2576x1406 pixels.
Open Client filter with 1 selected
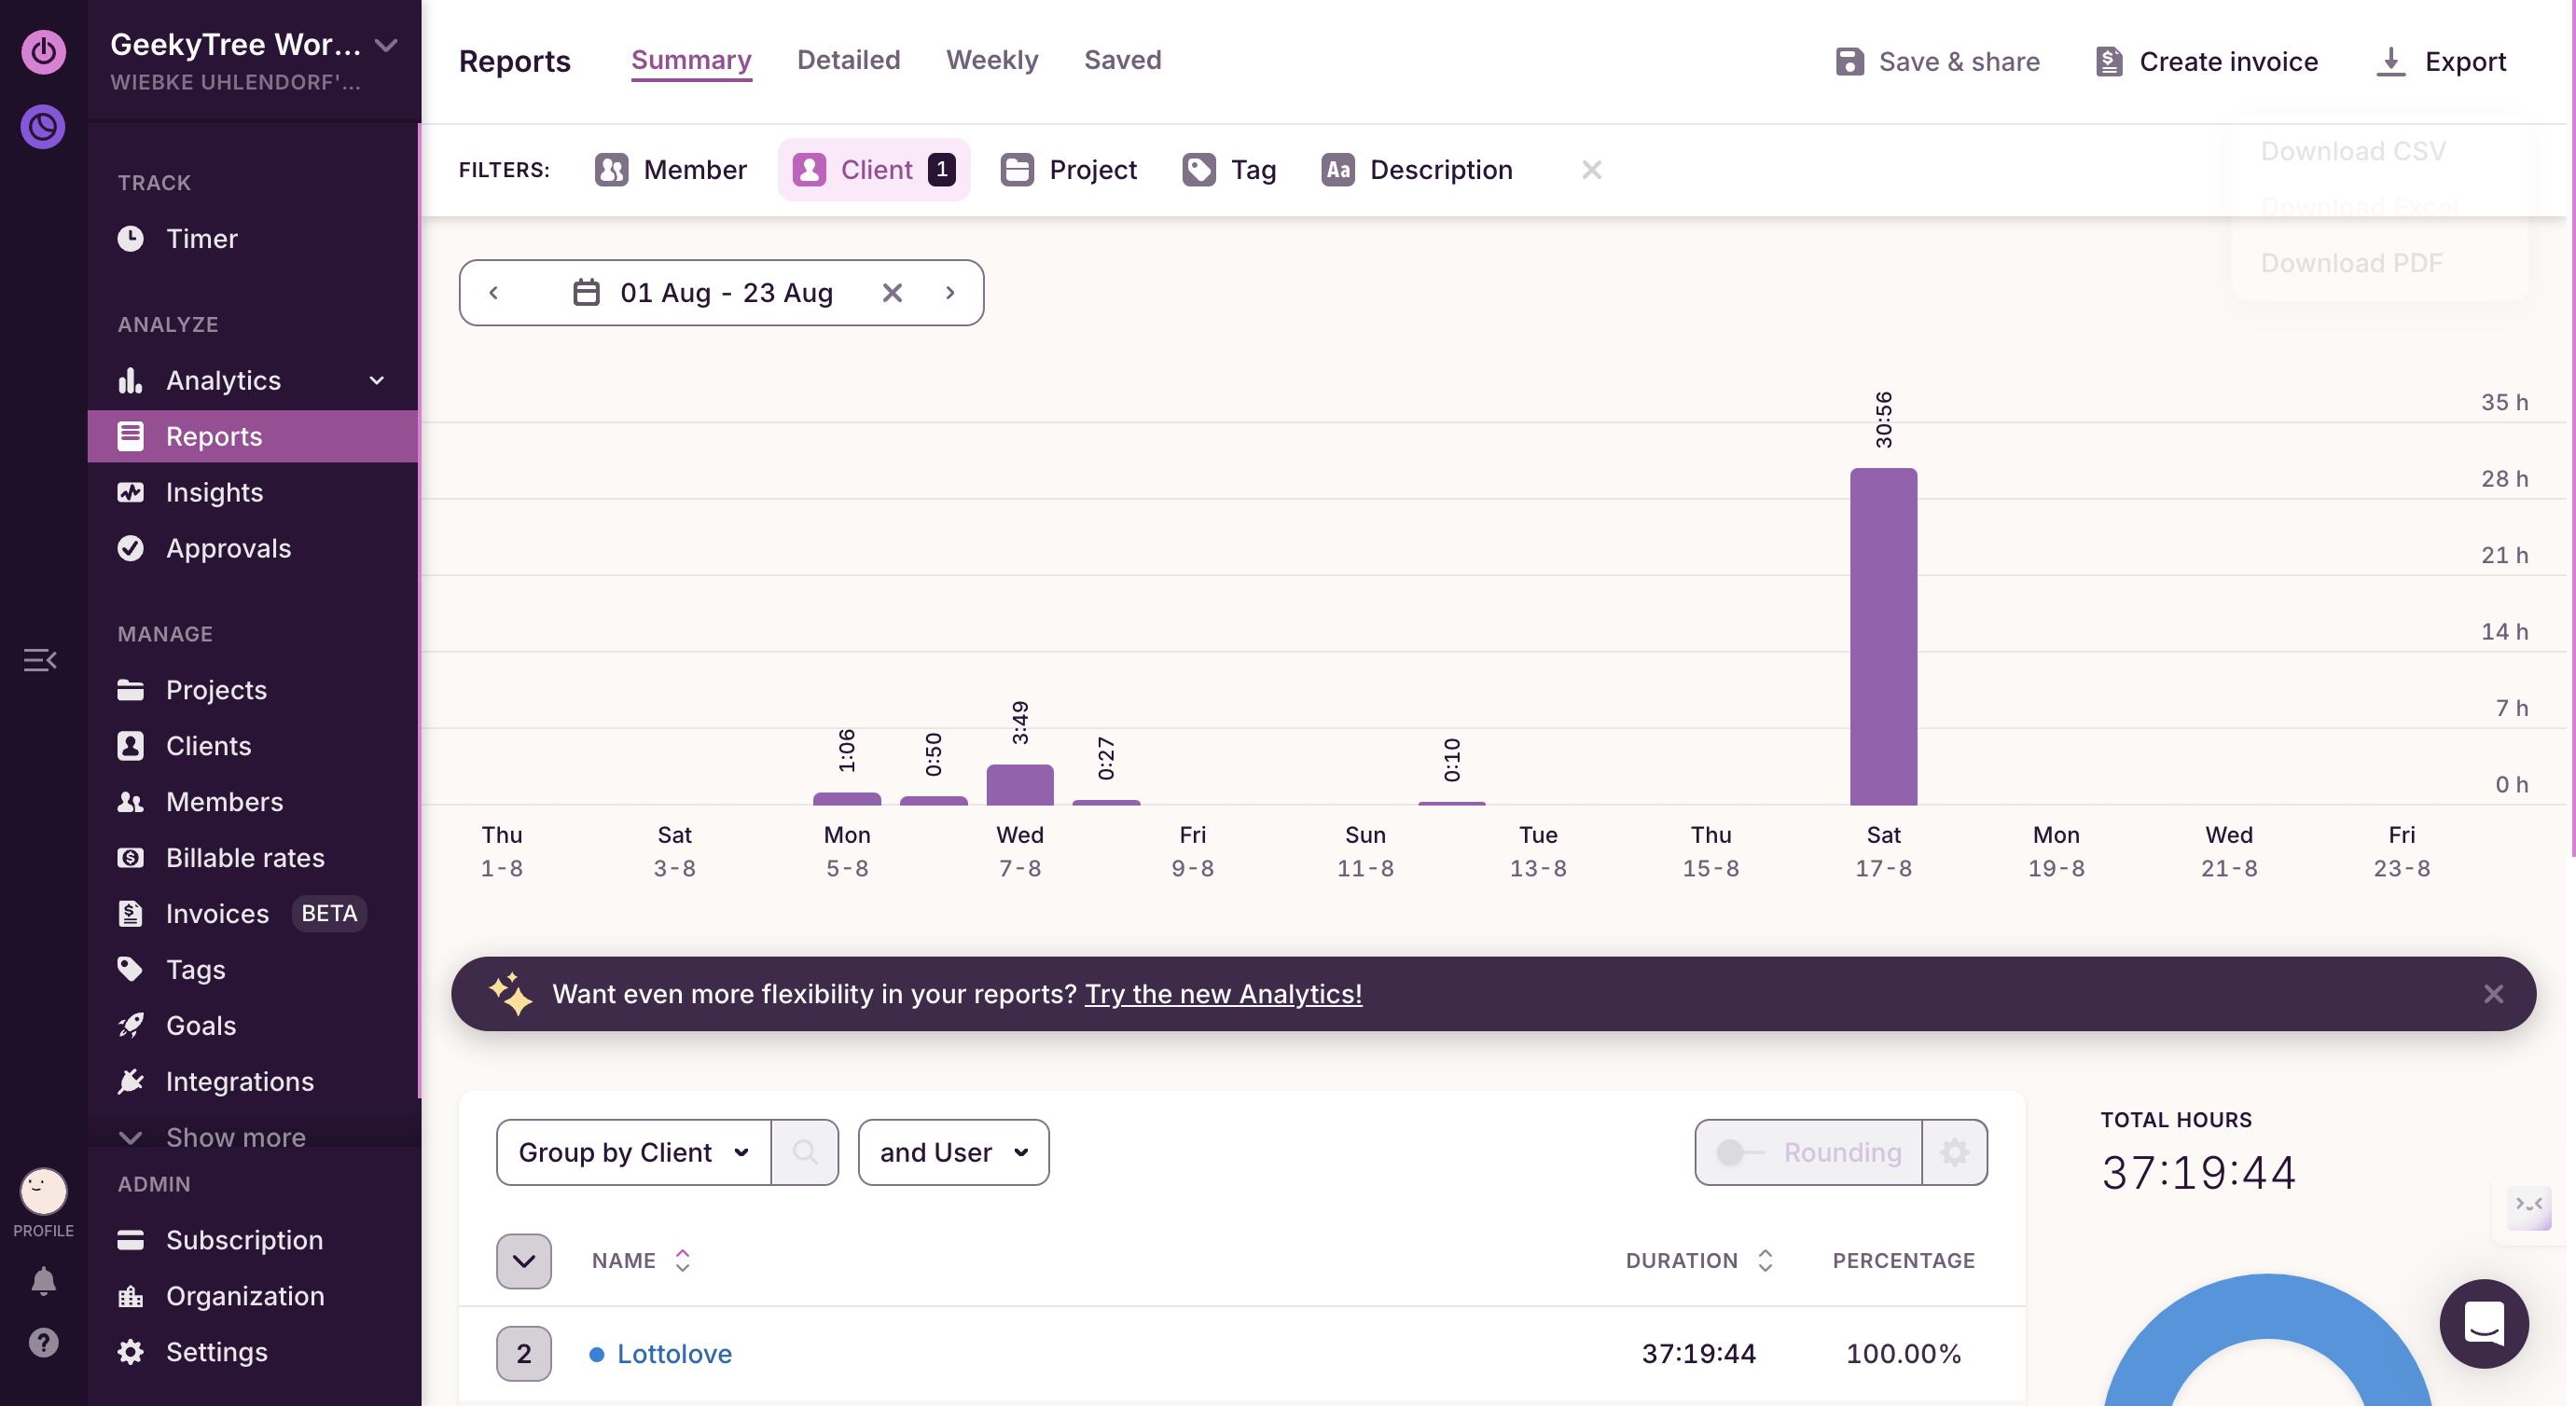pyautogui.click(x=874, y=170)
